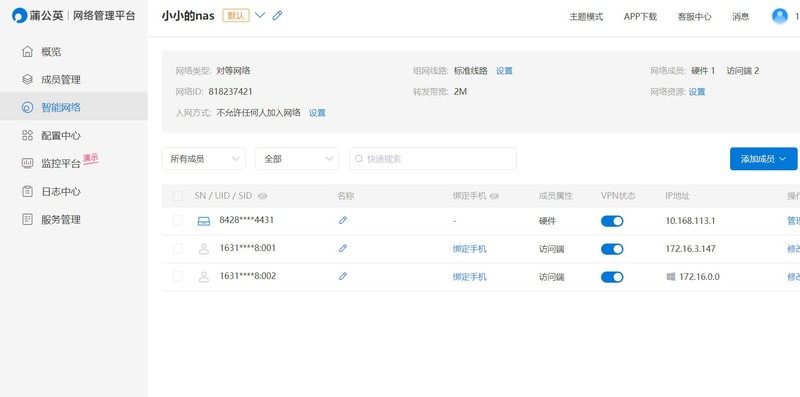800x397 pixels.
Task: Click the 演示 tag on 监控平台
Action: click(90, 158)
